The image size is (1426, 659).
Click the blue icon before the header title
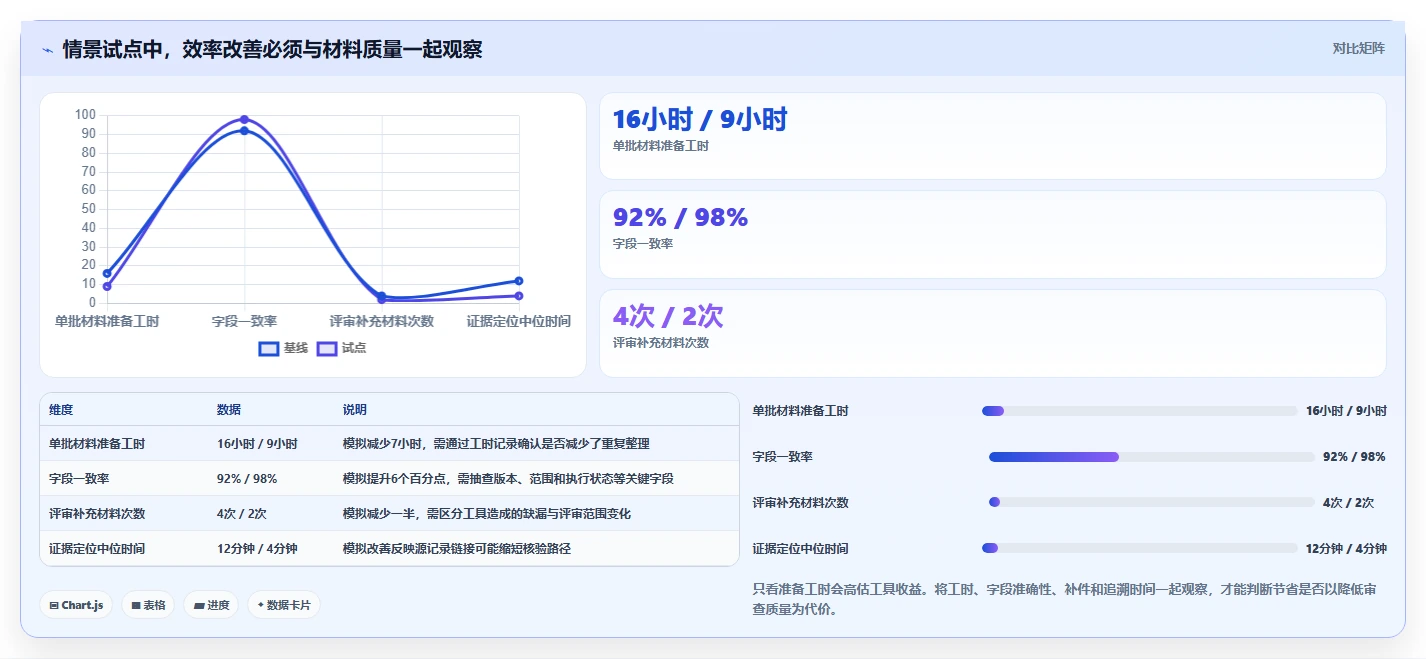tap(47, 50)
